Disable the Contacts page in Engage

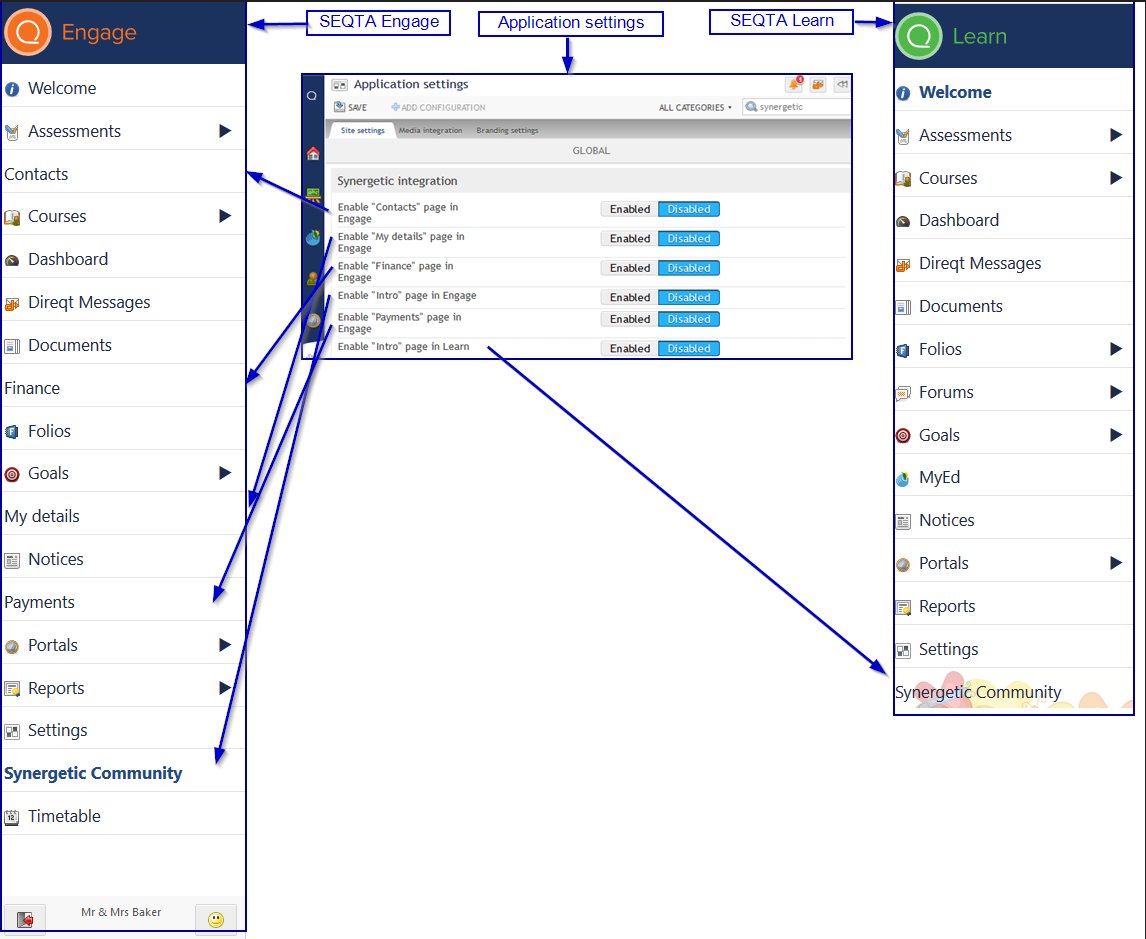click(688, 209)
